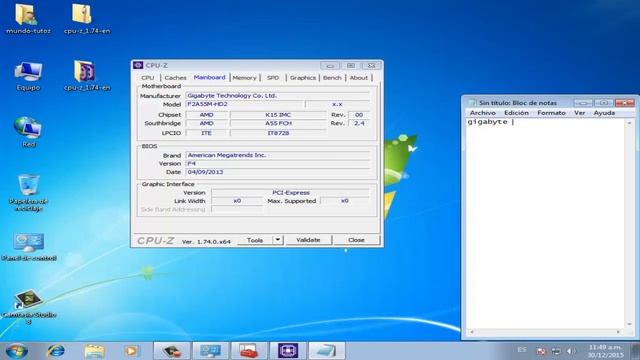
Task: Open the Windows Start orb
Action: 17,351
